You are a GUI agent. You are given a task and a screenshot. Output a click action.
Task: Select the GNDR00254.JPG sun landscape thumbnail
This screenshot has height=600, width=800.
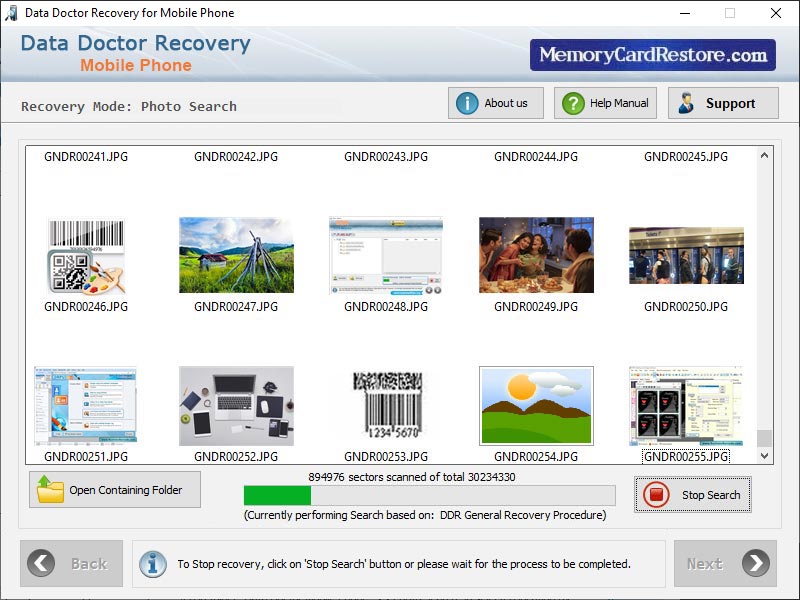coord(535,404)
